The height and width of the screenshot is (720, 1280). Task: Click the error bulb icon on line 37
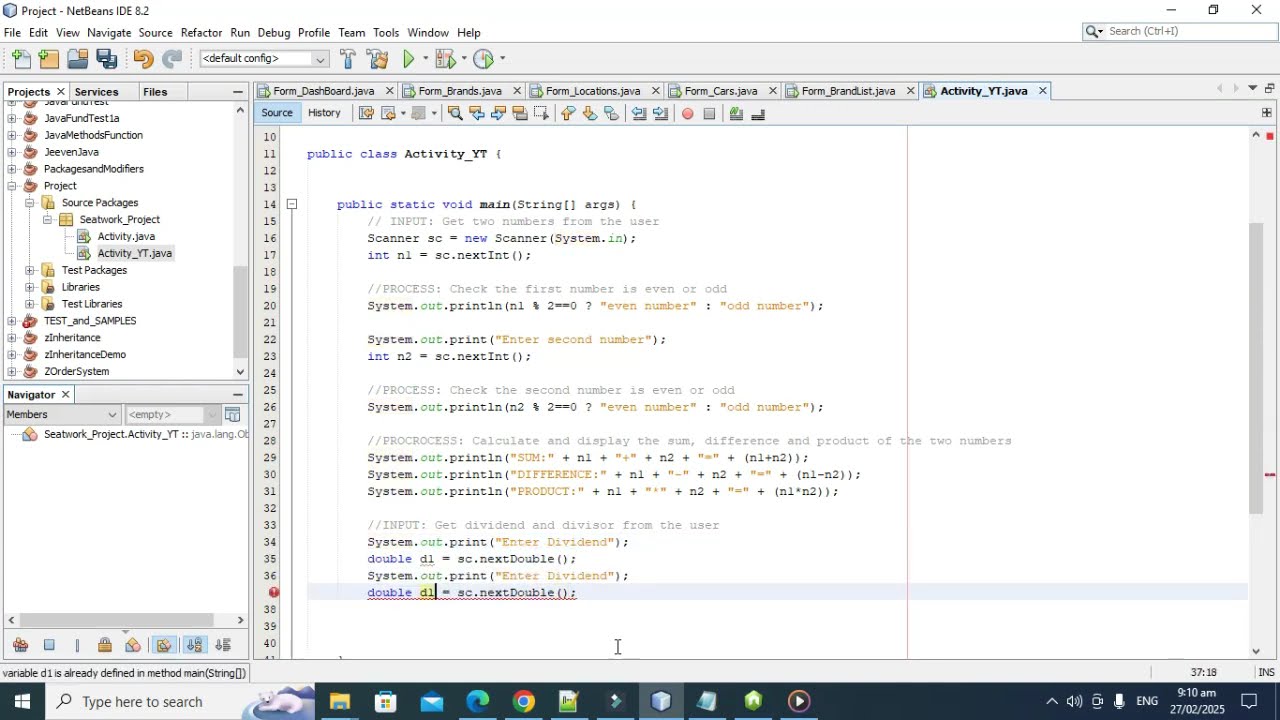tap(274, 592)
